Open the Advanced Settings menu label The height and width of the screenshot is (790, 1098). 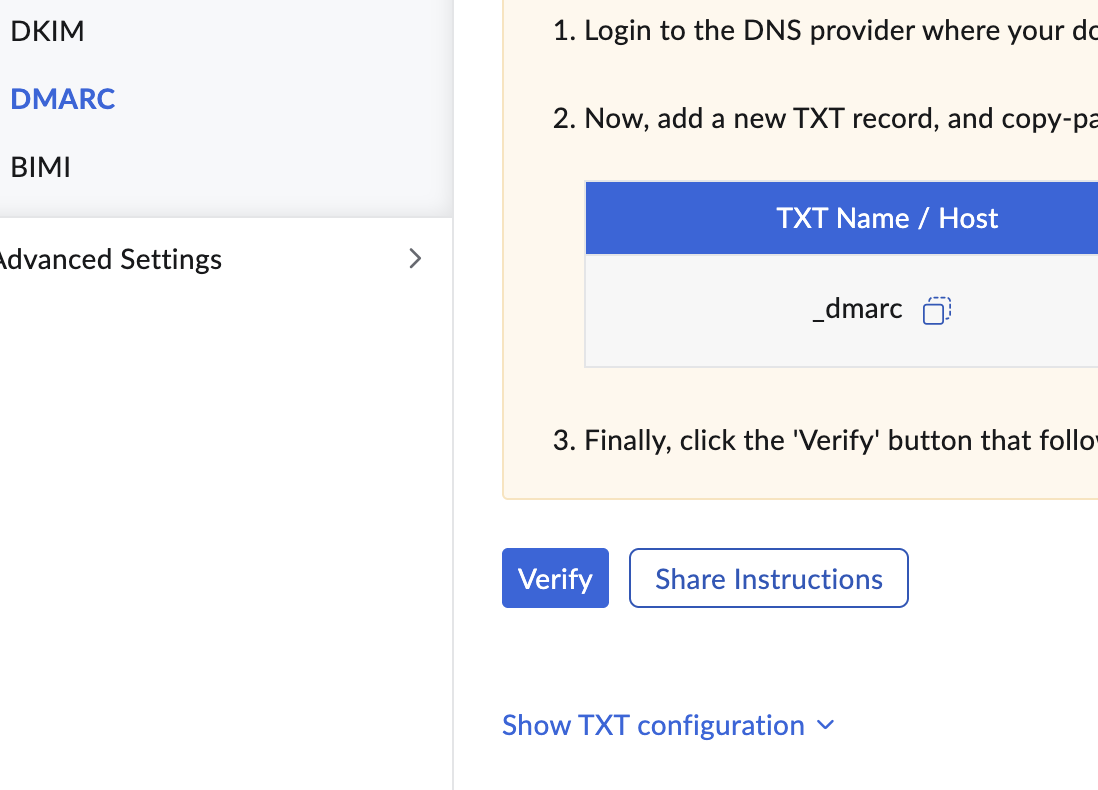pos(108,259)
